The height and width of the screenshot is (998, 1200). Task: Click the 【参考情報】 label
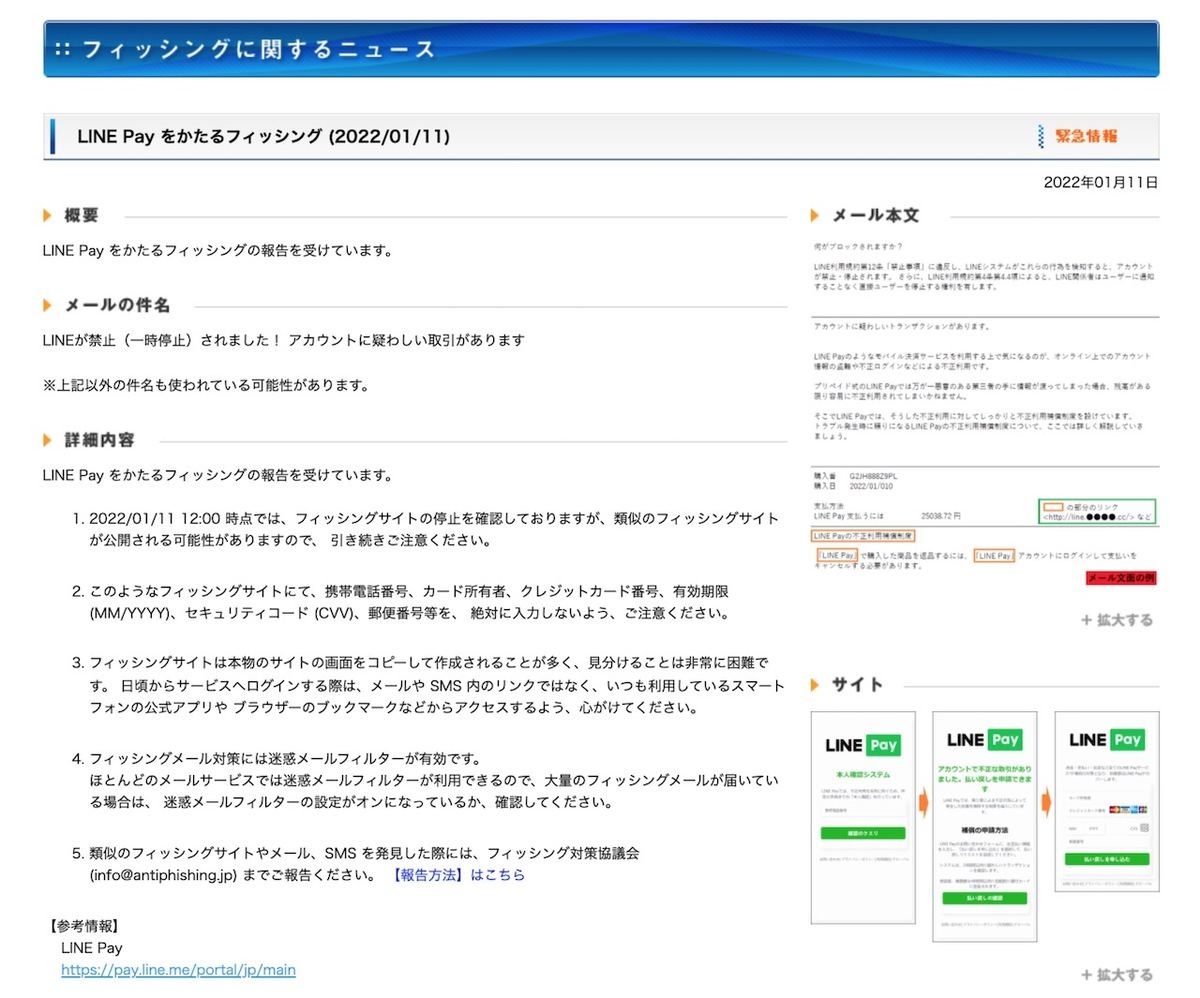coord(84,926)
